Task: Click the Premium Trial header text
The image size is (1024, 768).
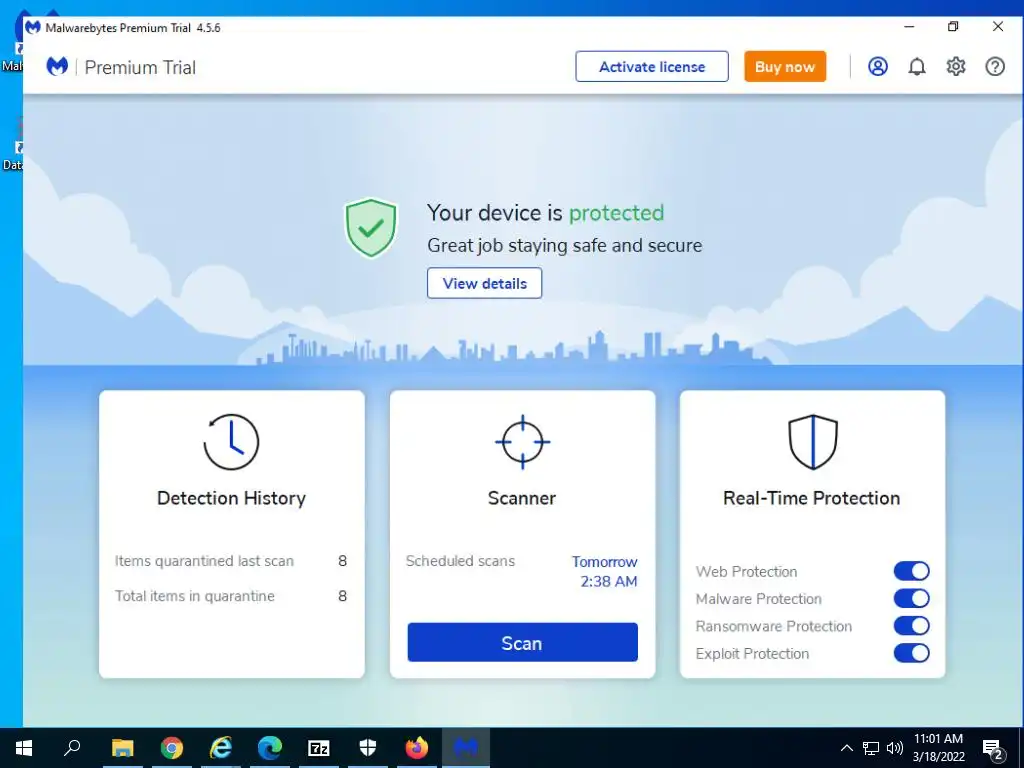Action: pos(140,67)
